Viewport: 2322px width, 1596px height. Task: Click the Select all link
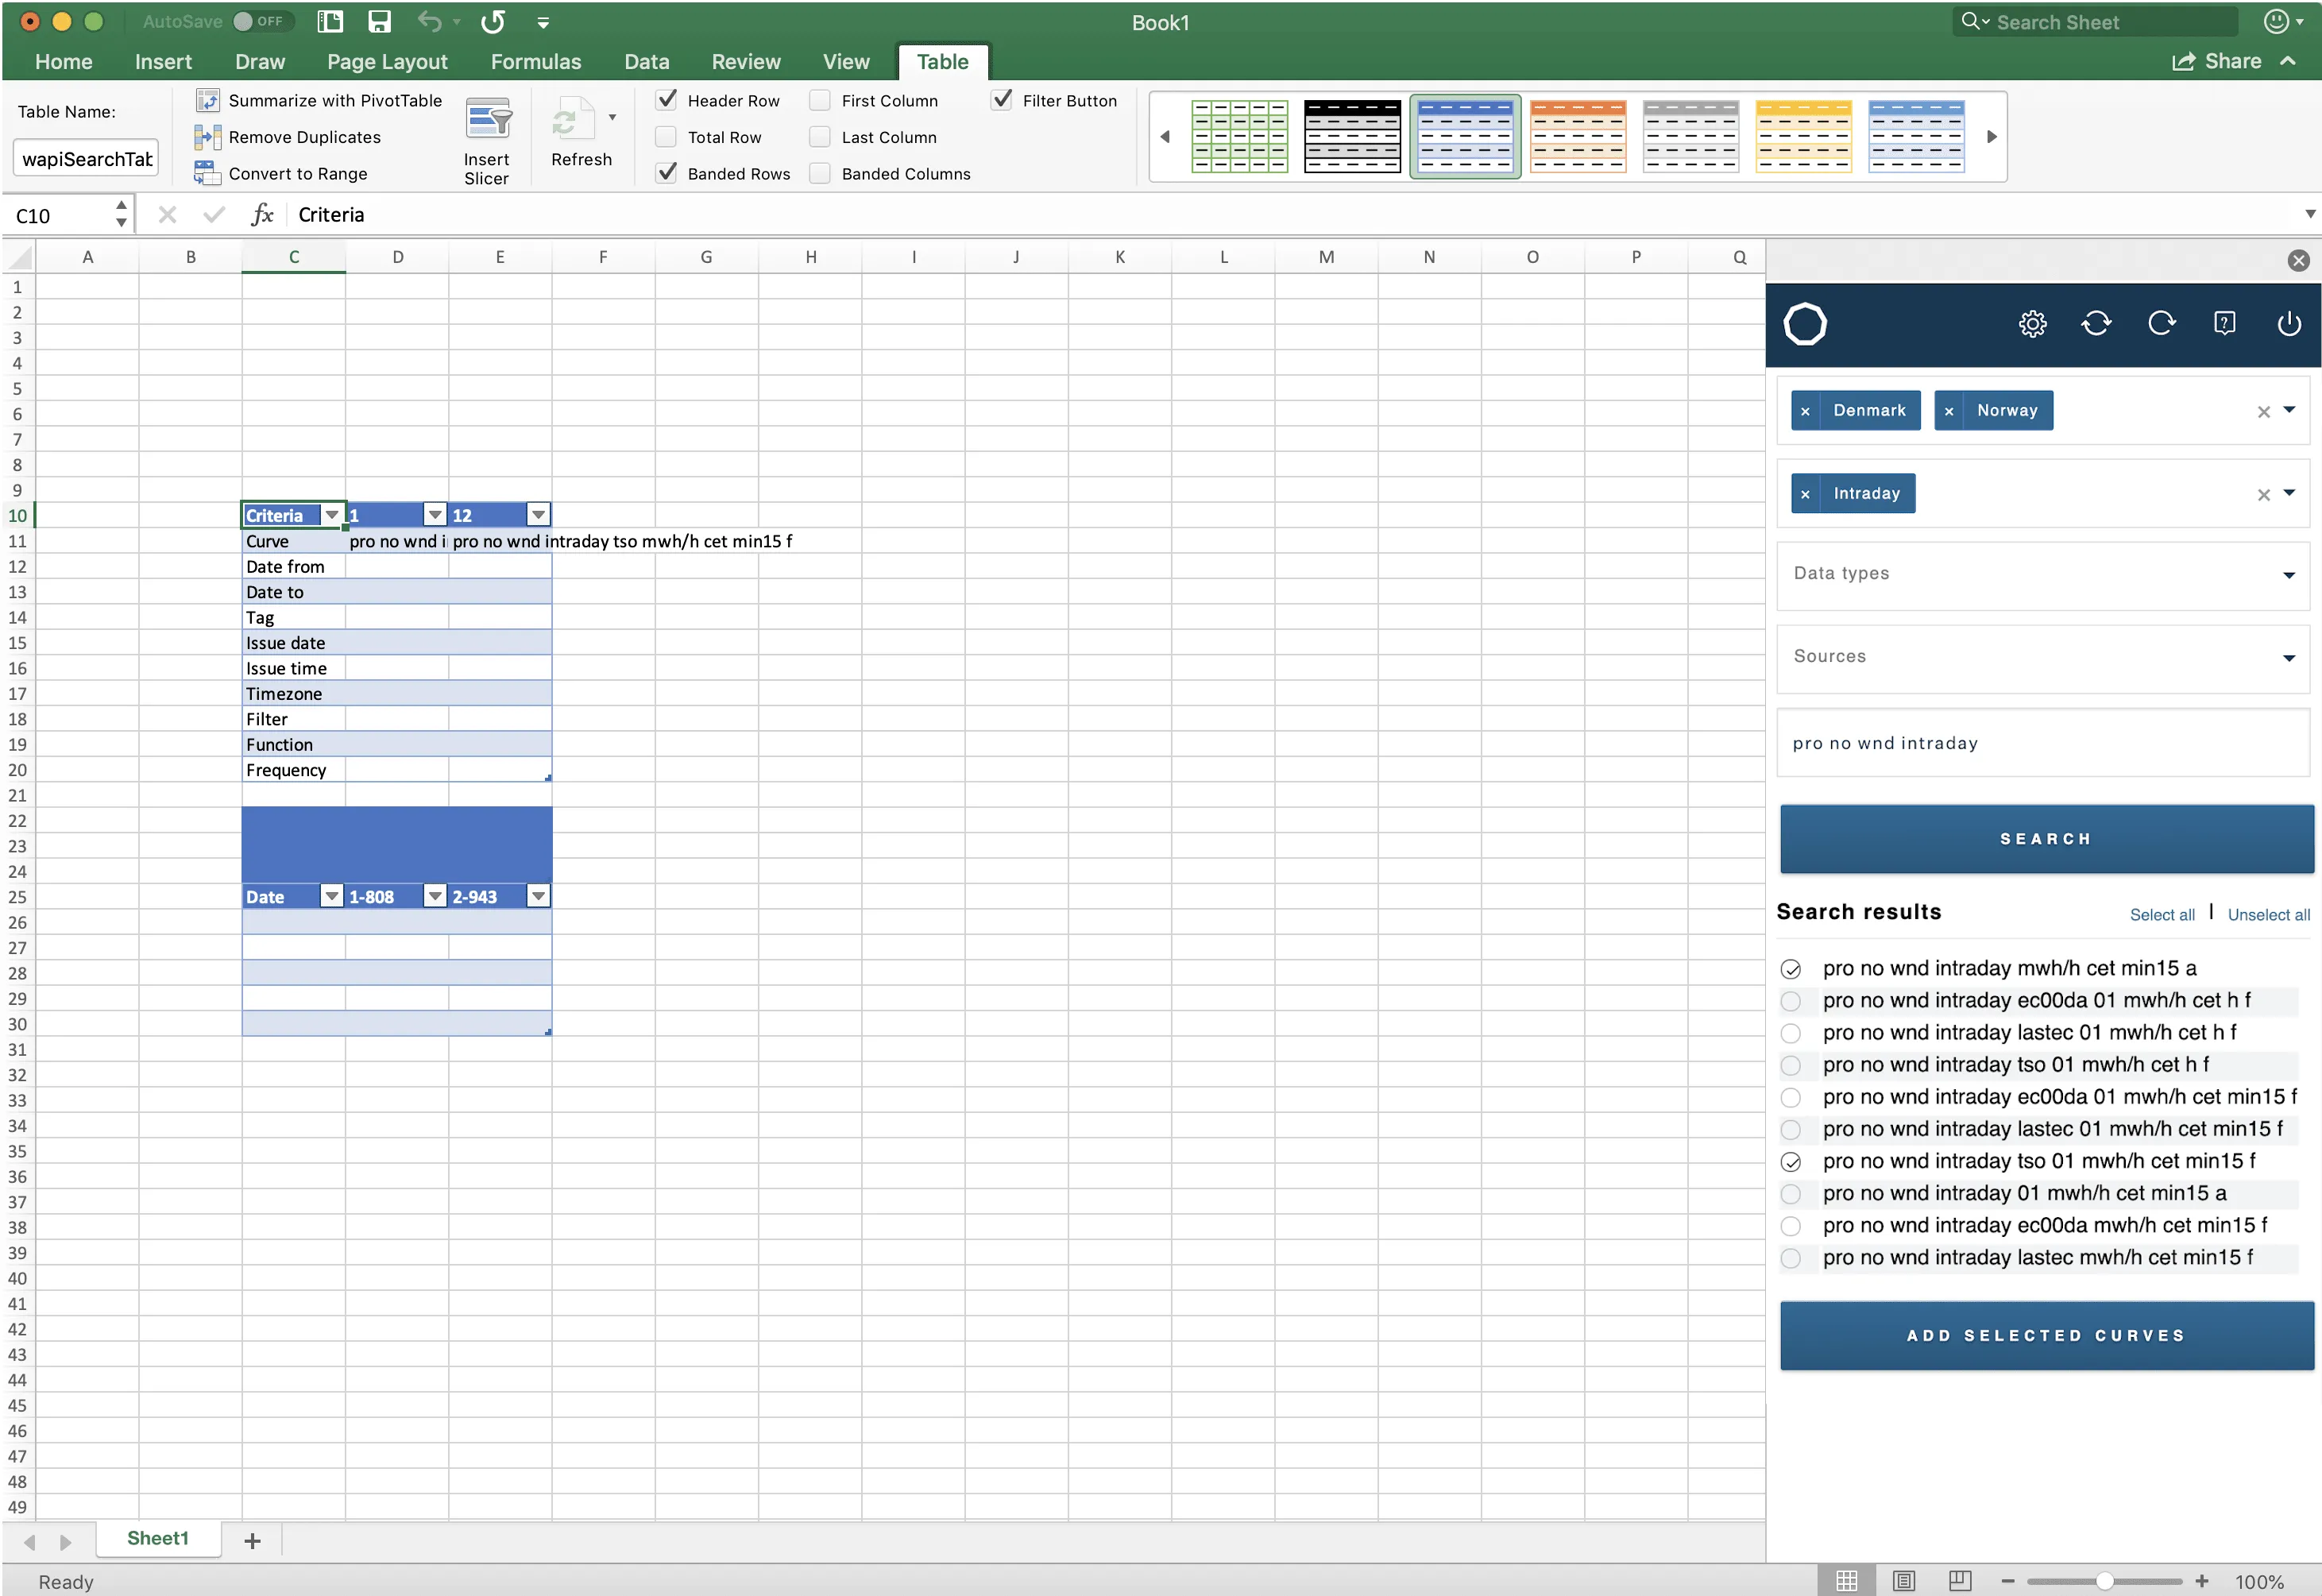tap(2161, 914)
